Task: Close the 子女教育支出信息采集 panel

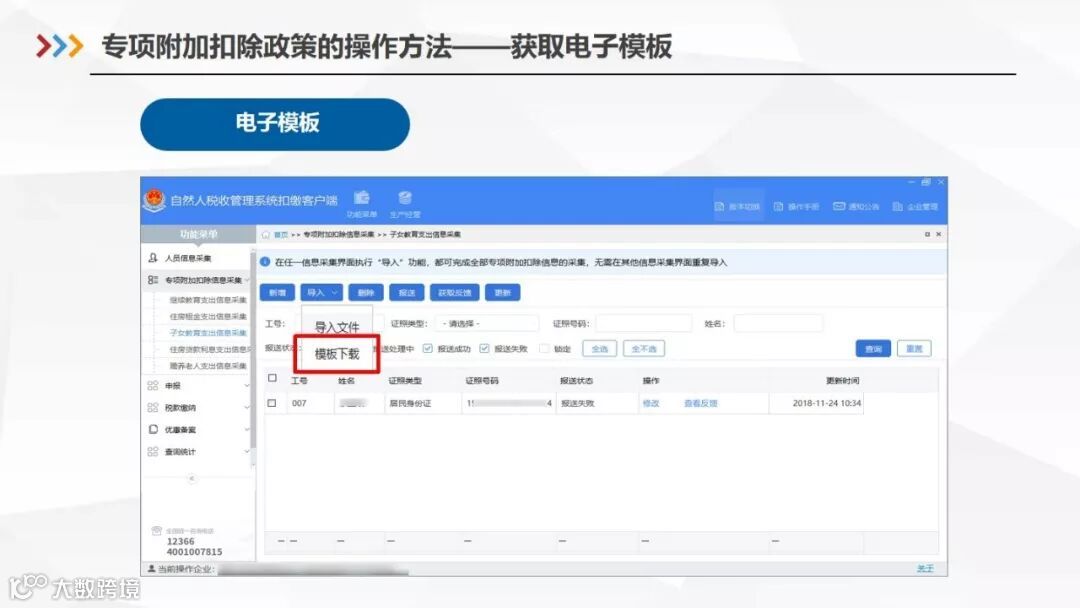Action: point(938,235)
